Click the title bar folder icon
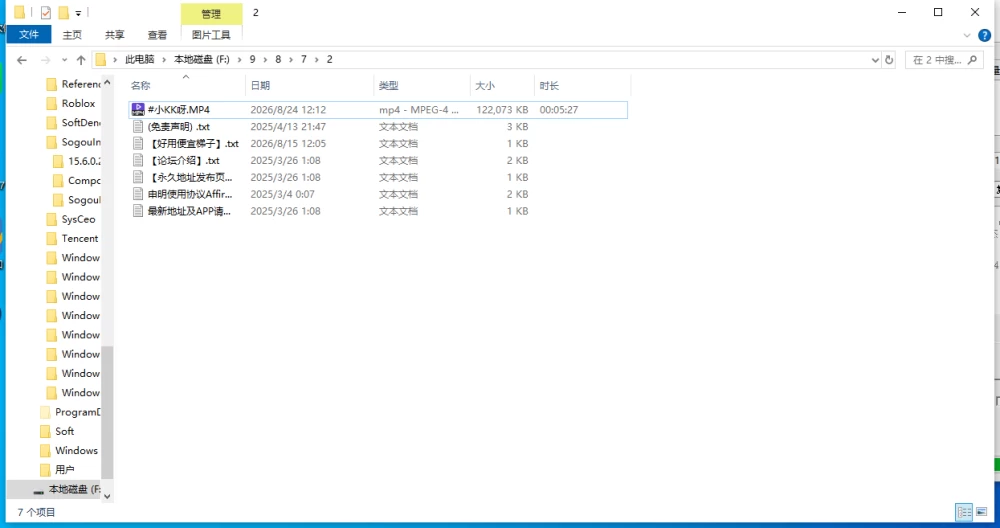This screenshot has width=1000, height=528. coord(20,12)
